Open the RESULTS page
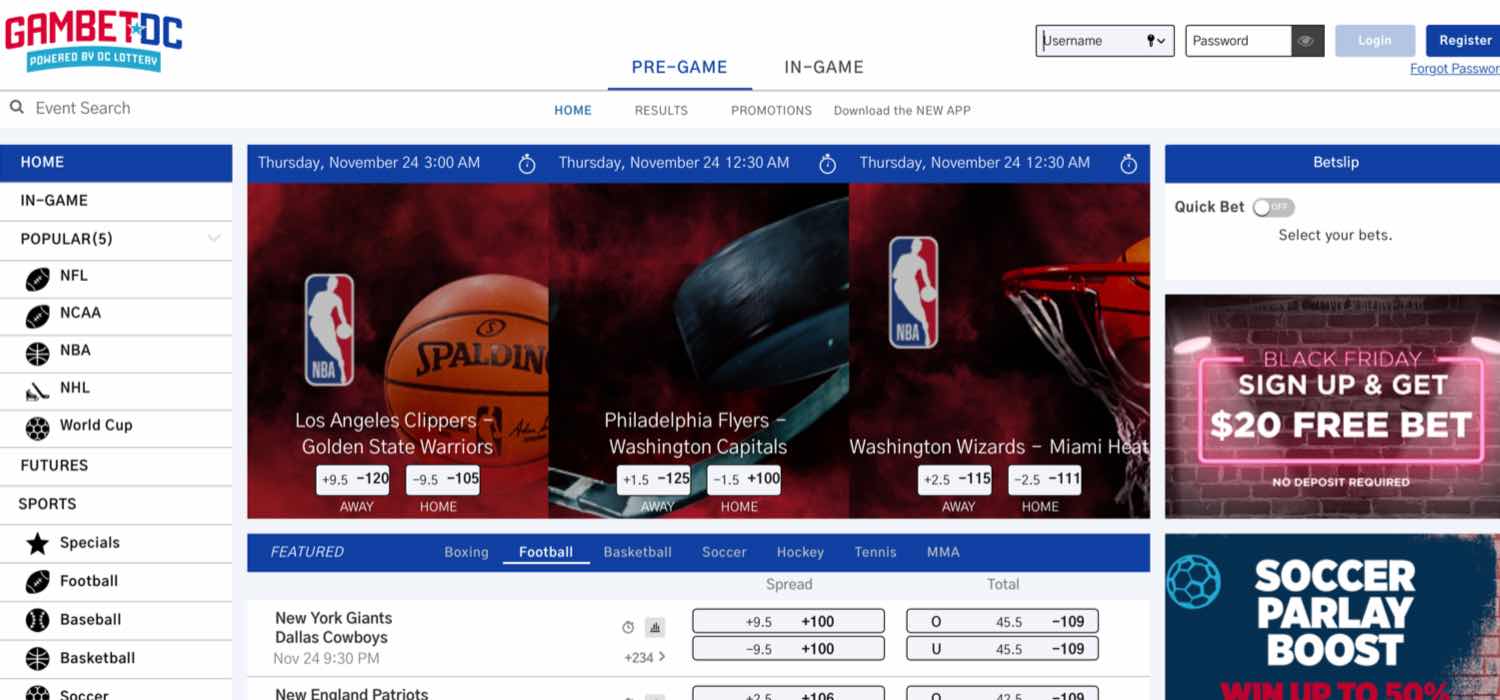The width and height of the screenshot is (1500, 700). [x=661, y=110]
